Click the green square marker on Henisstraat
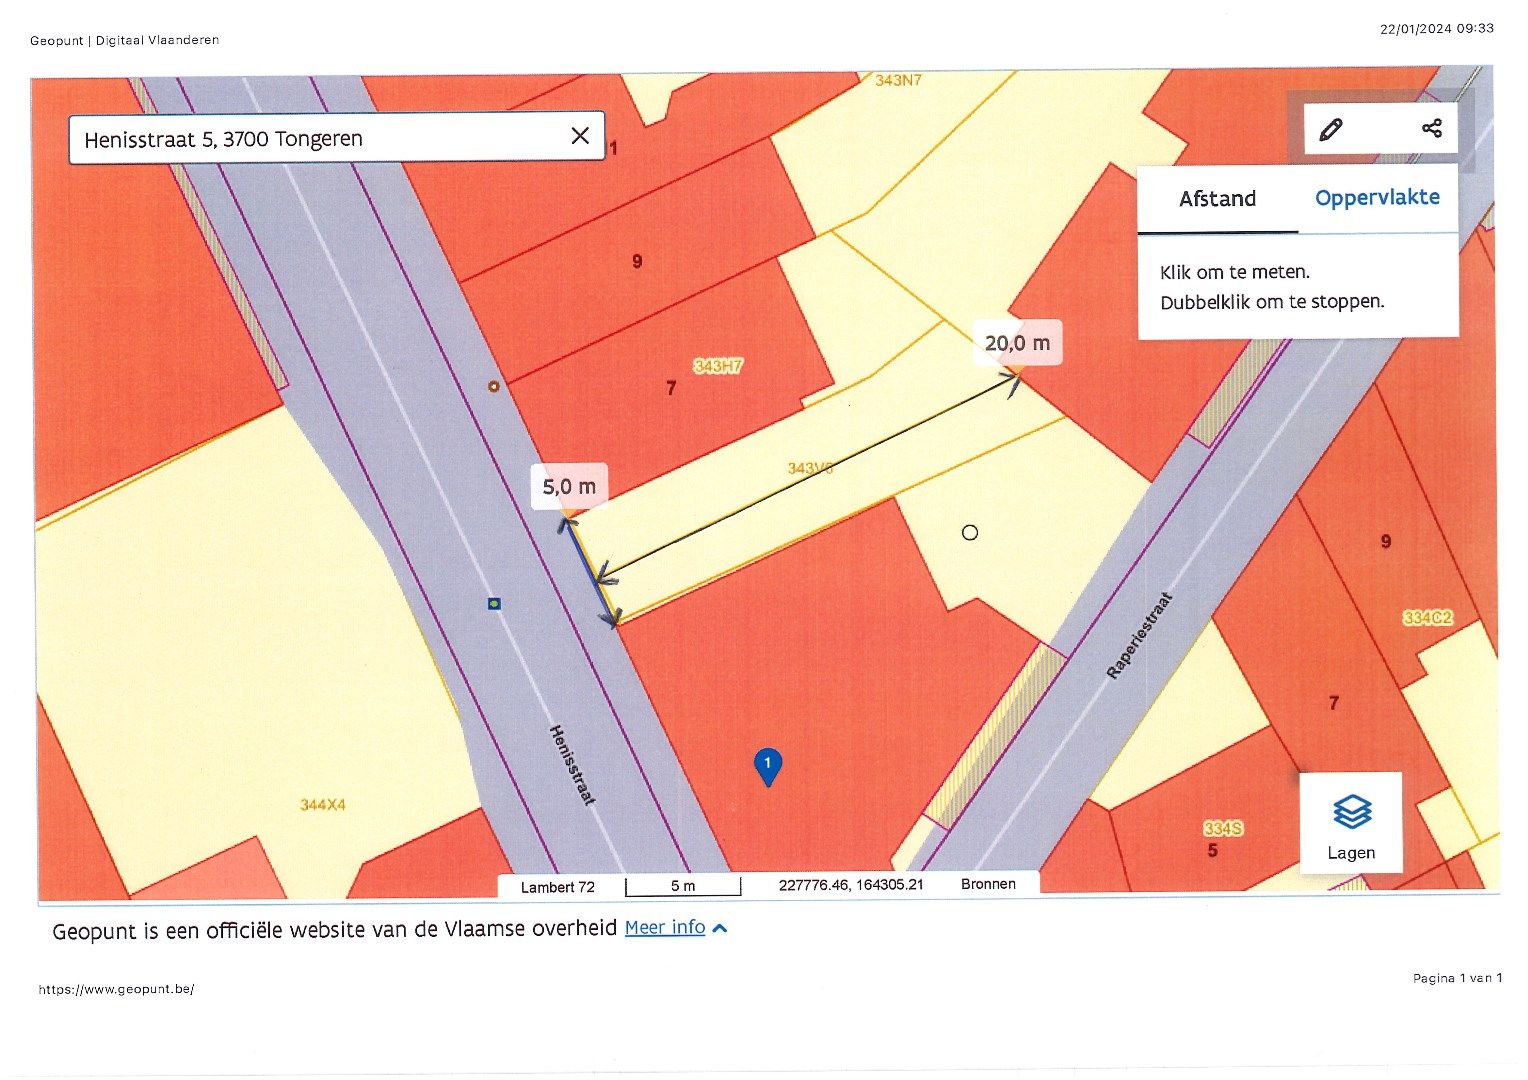The width and height of the screenshot is (1528, 1080). pos(494,603)
